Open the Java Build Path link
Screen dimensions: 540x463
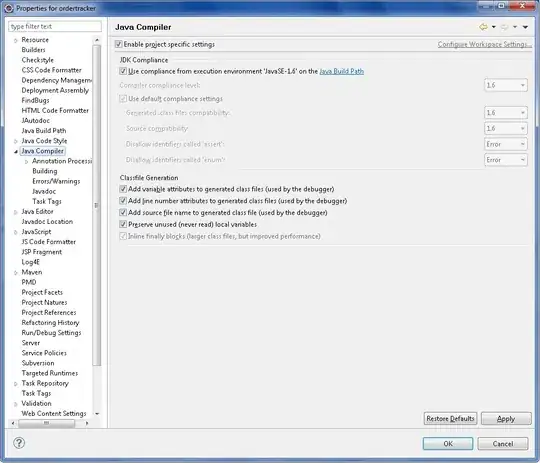(x=342, y=71)
